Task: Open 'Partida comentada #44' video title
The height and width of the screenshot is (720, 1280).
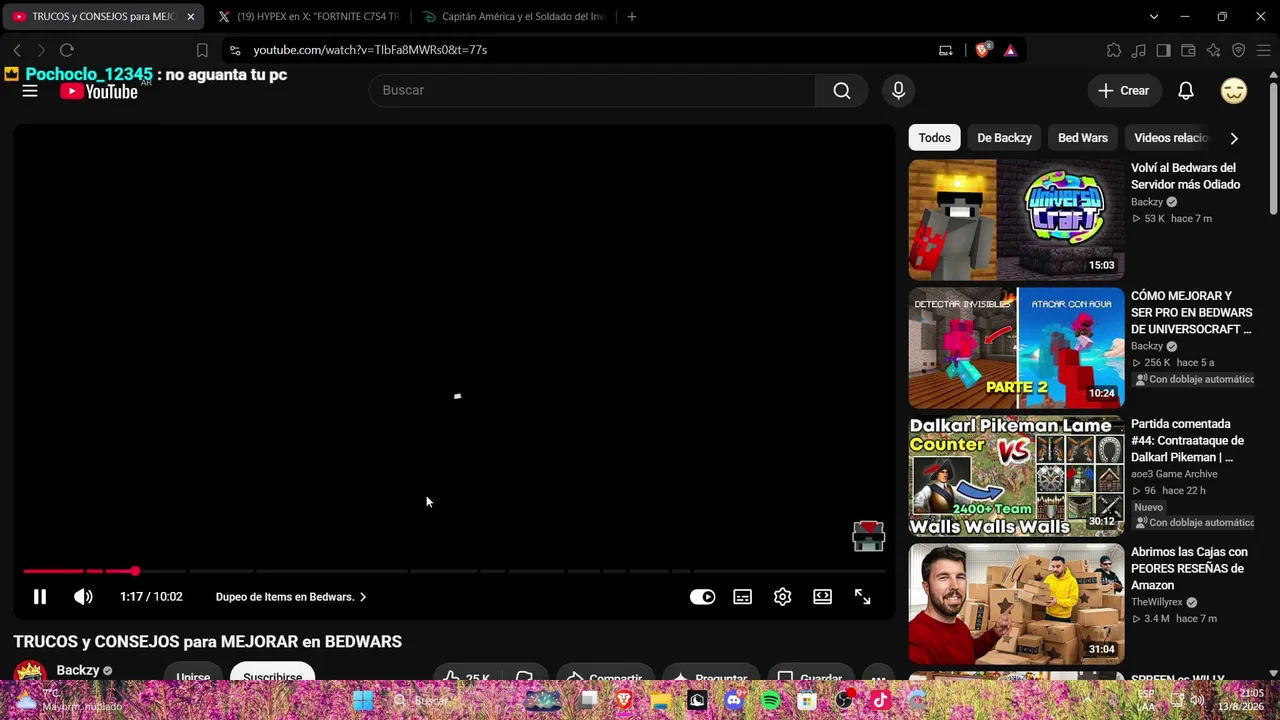Action: 1187,440
